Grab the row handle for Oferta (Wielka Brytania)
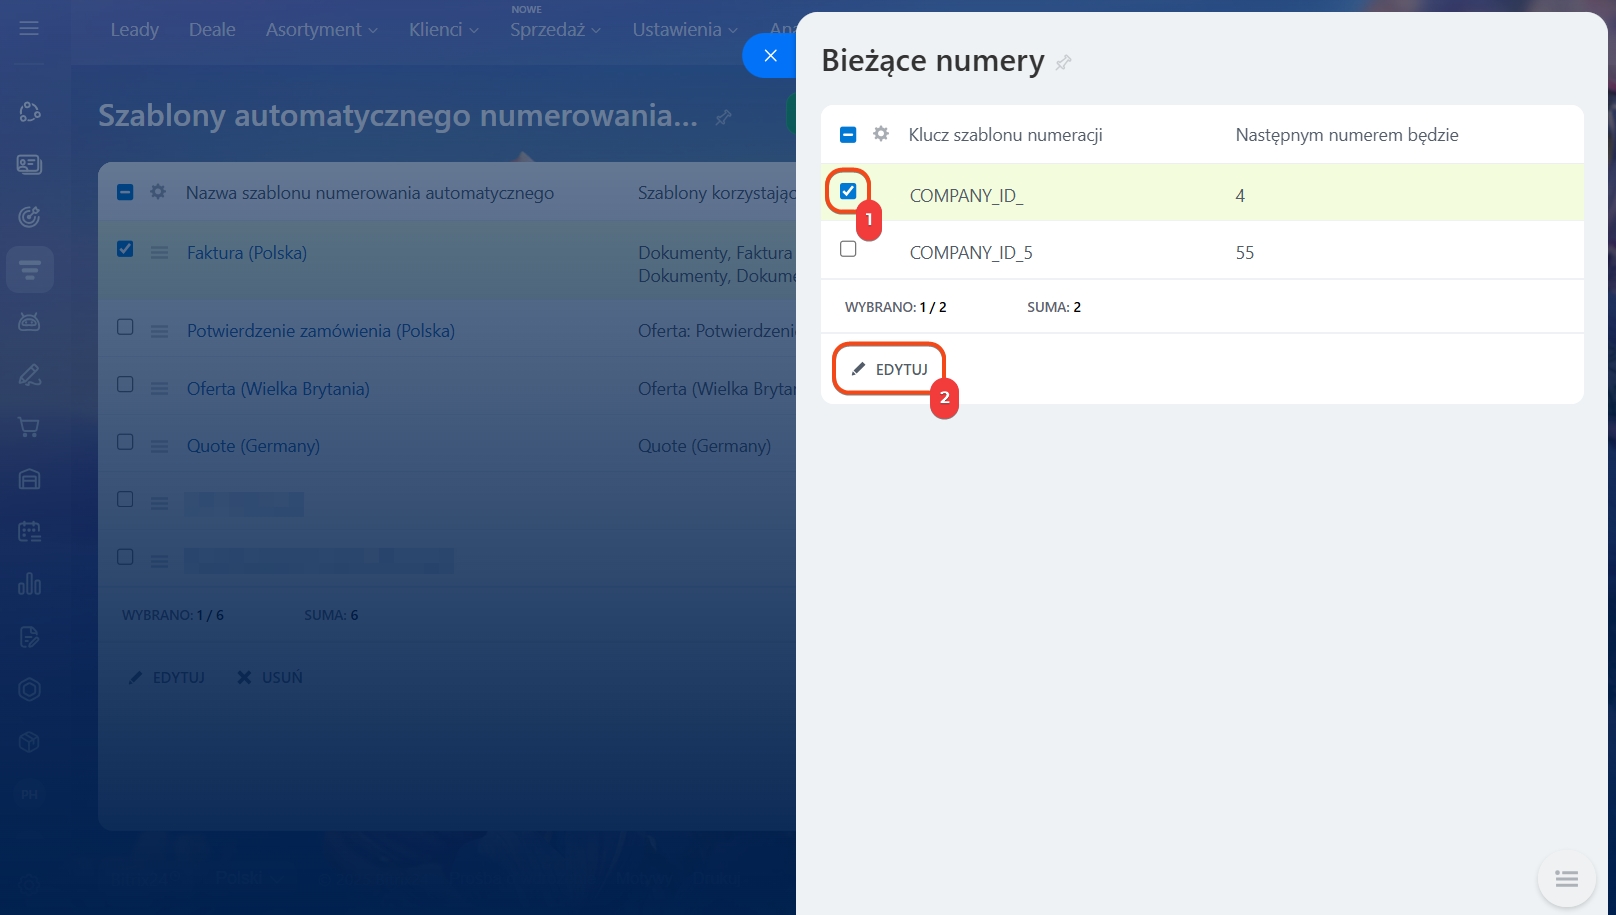Screen dimensions: 1616x915 159,389
